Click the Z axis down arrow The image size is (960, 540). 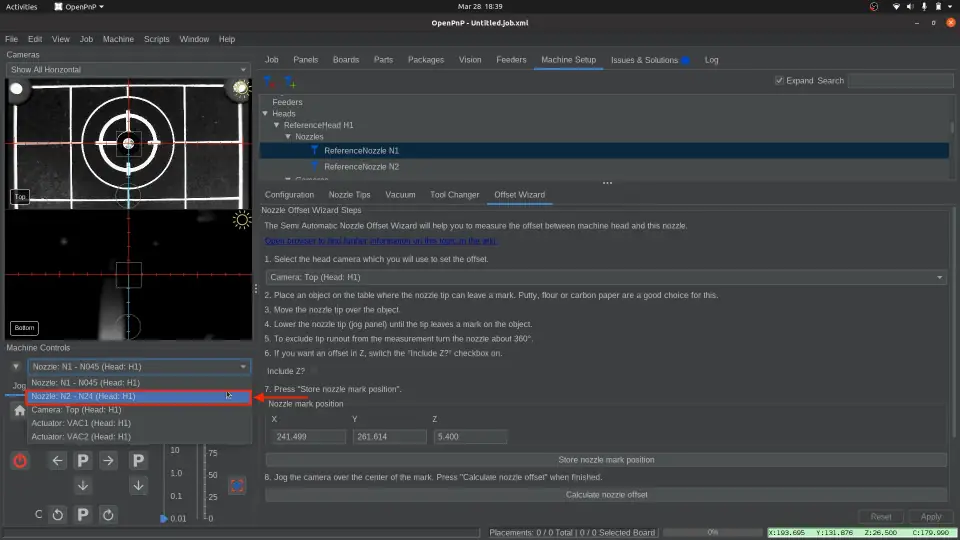(x=140, y=486)
